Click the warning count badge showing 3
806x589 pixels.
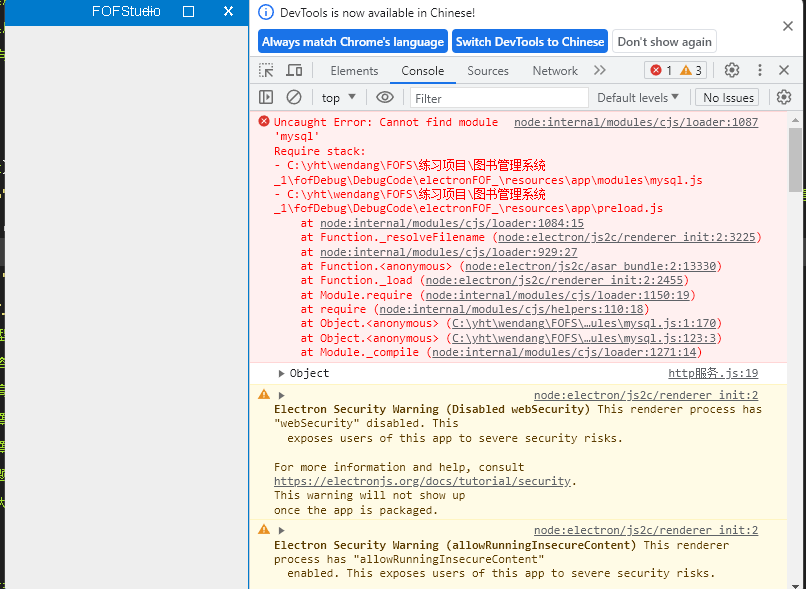[x=691, y=70]
